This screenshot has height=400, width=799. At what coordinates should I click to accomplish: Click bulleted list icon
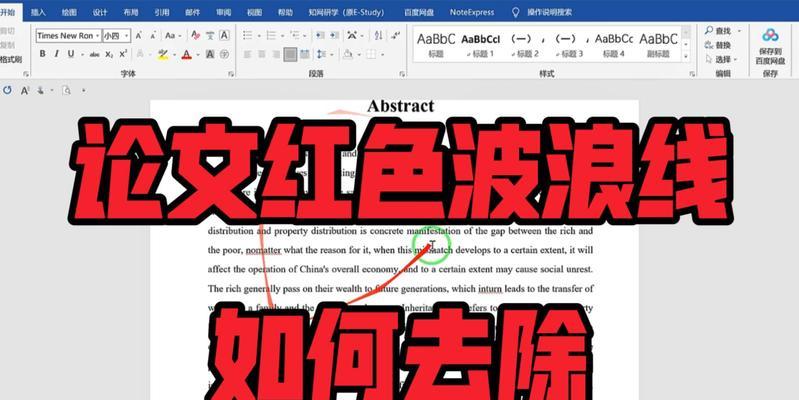248,35
